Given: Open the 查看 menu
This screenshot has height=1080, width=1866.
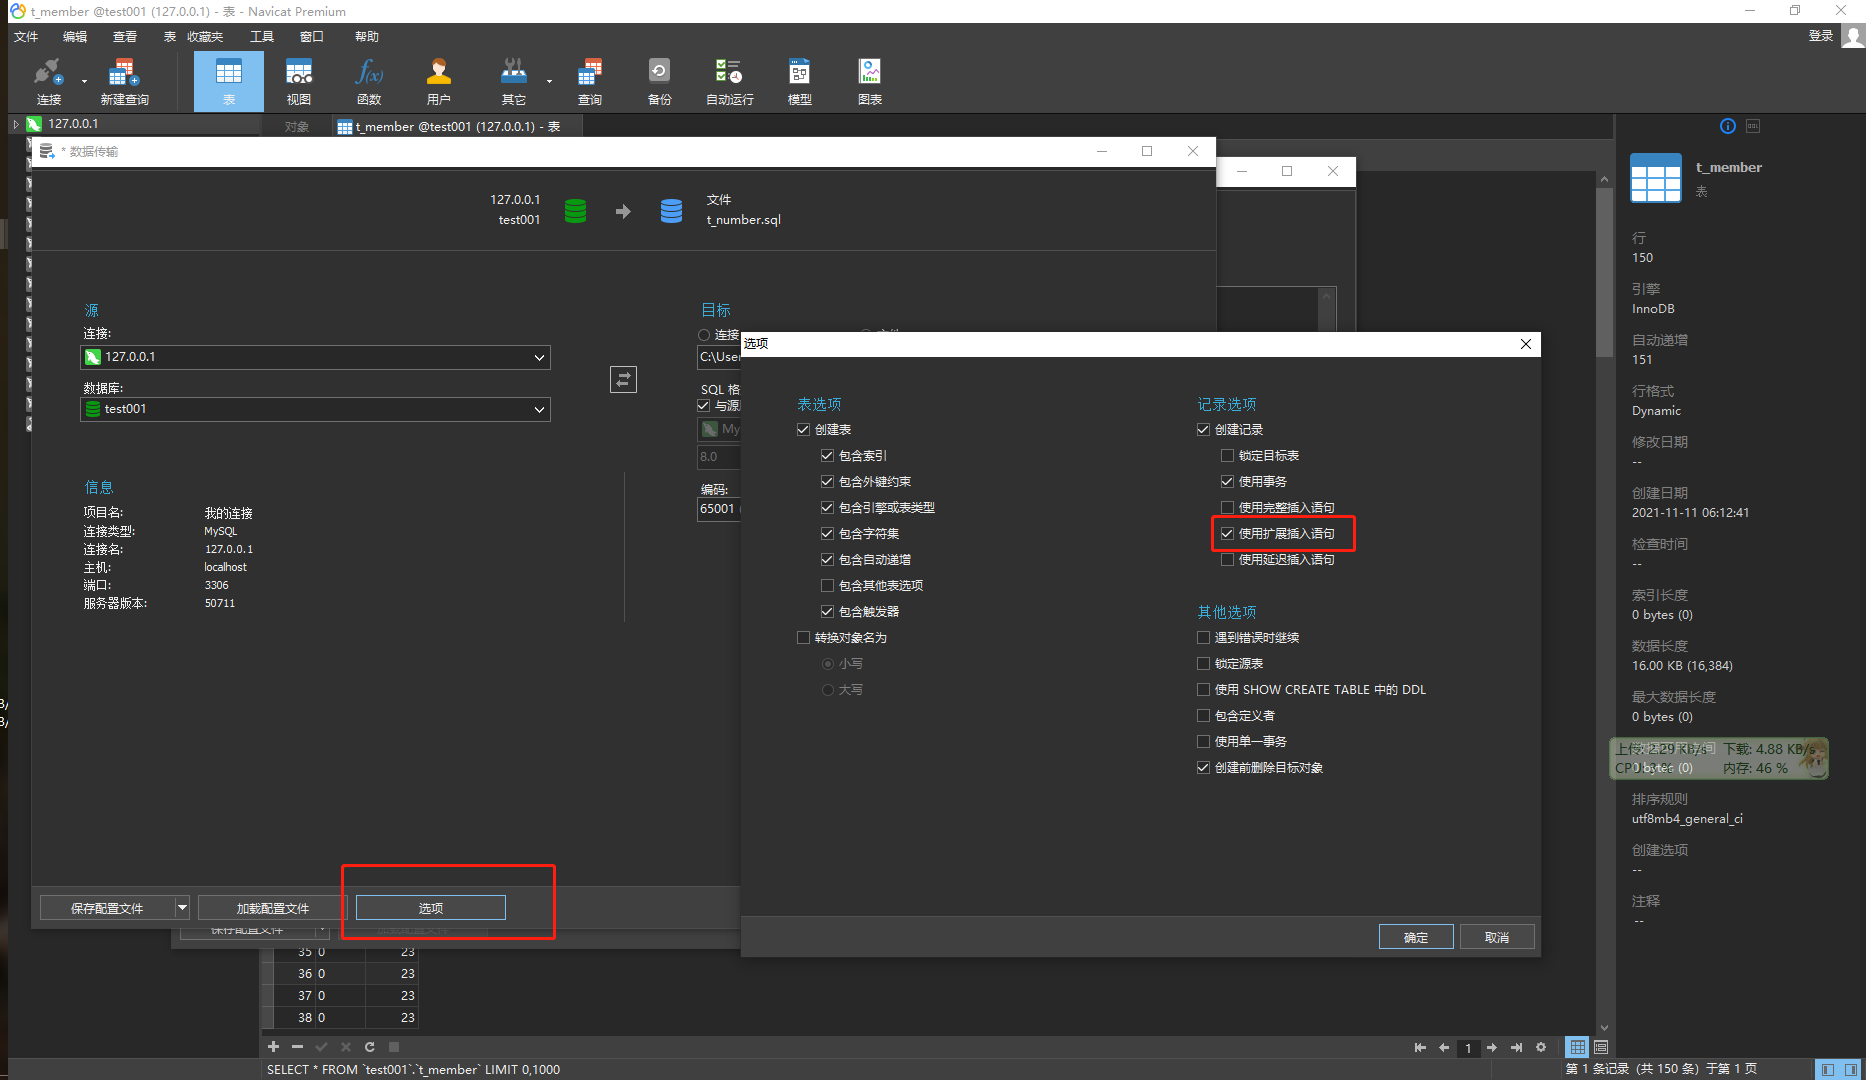Looking at the screenshot, I should click(125, 37).
